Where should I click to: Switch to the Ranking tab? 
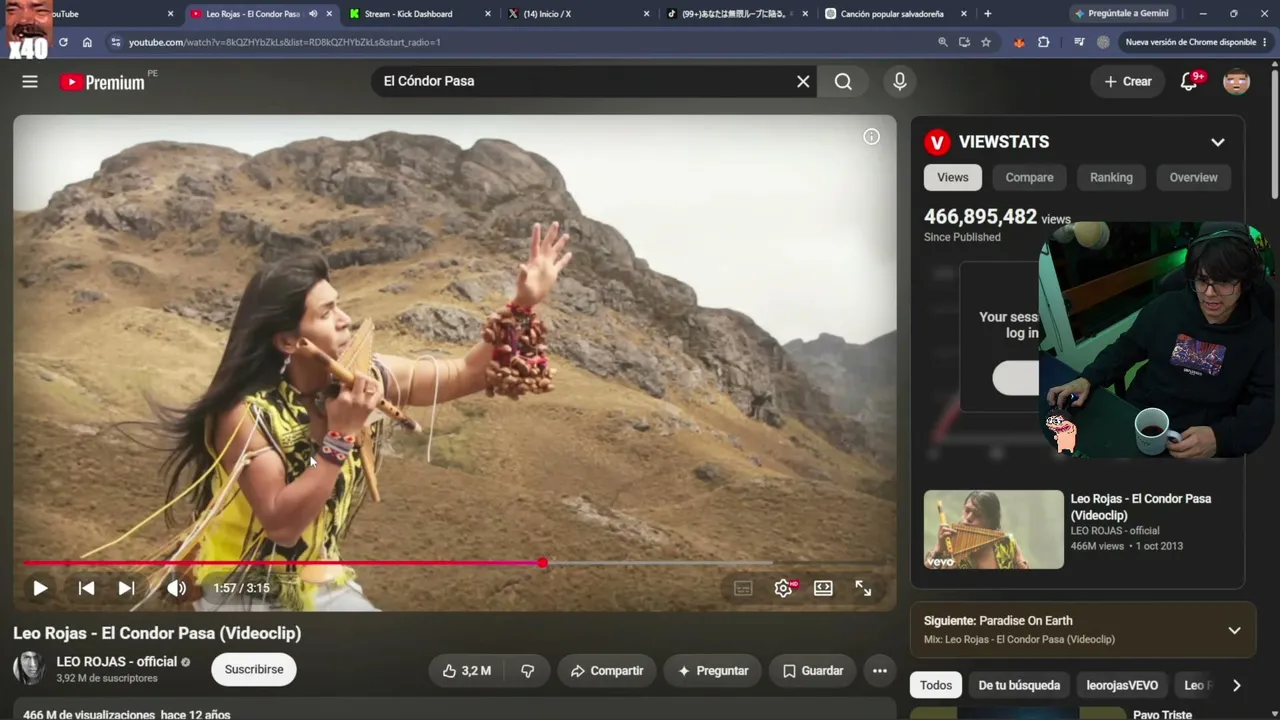click(1111, 177)
